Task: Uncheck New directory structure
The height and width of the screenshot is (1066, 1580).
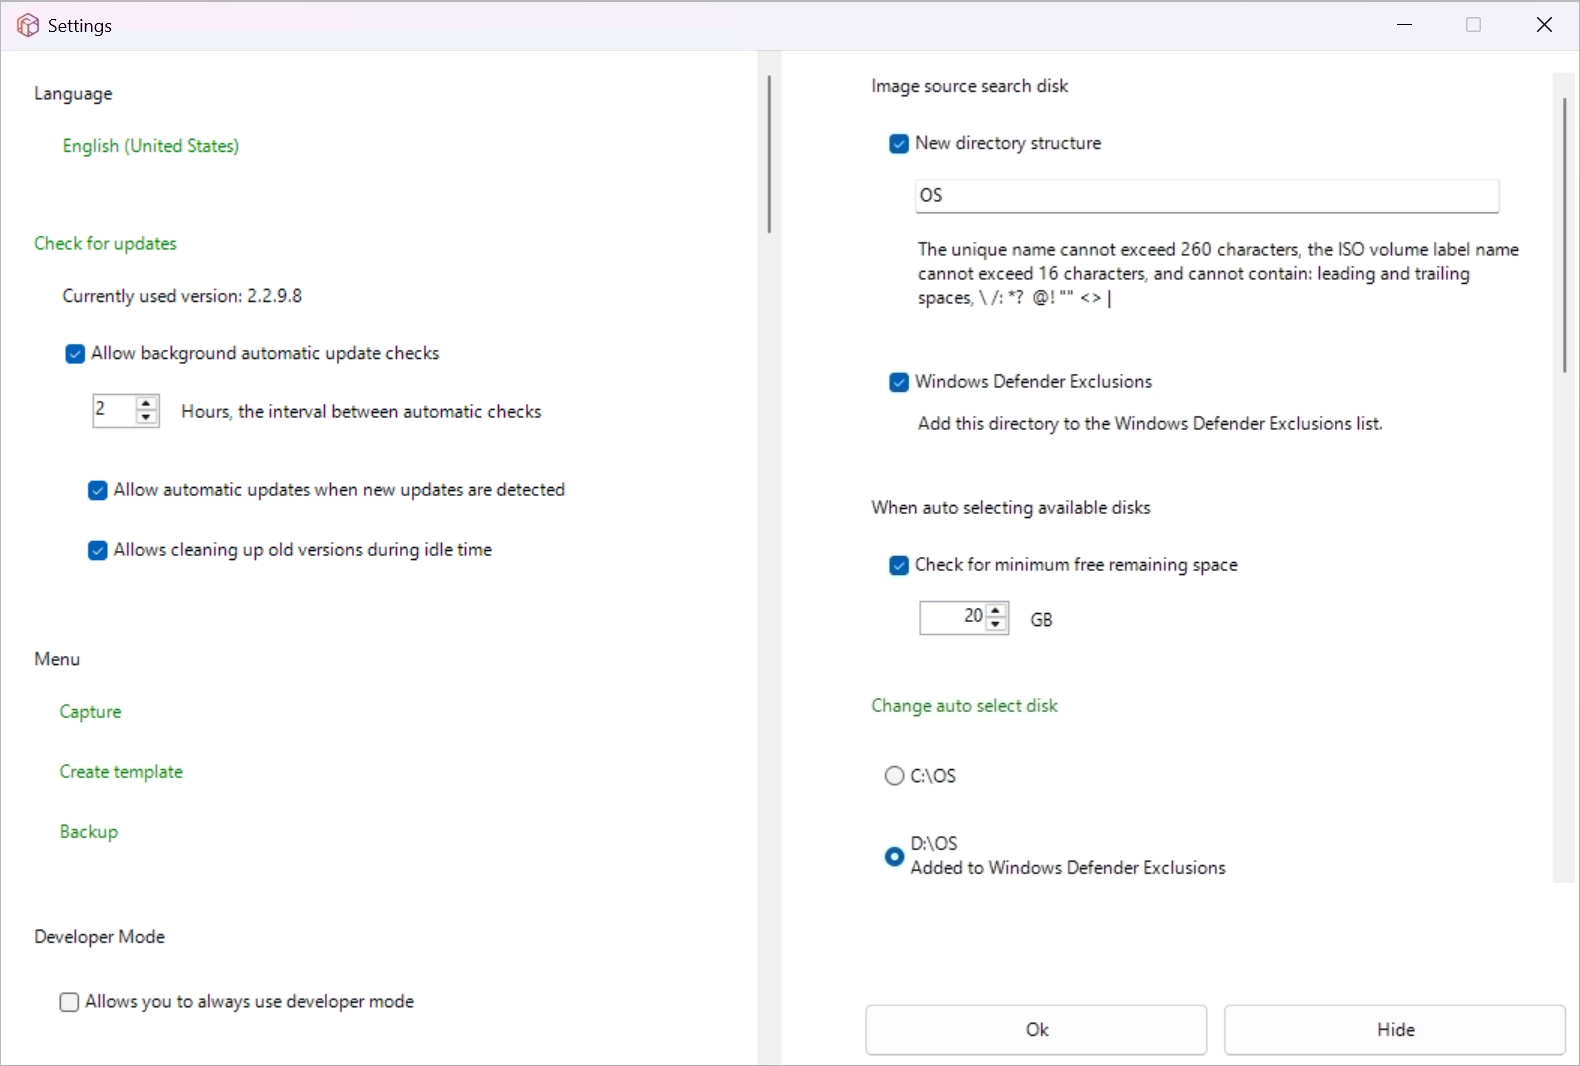Action: (x=898, y=144)
